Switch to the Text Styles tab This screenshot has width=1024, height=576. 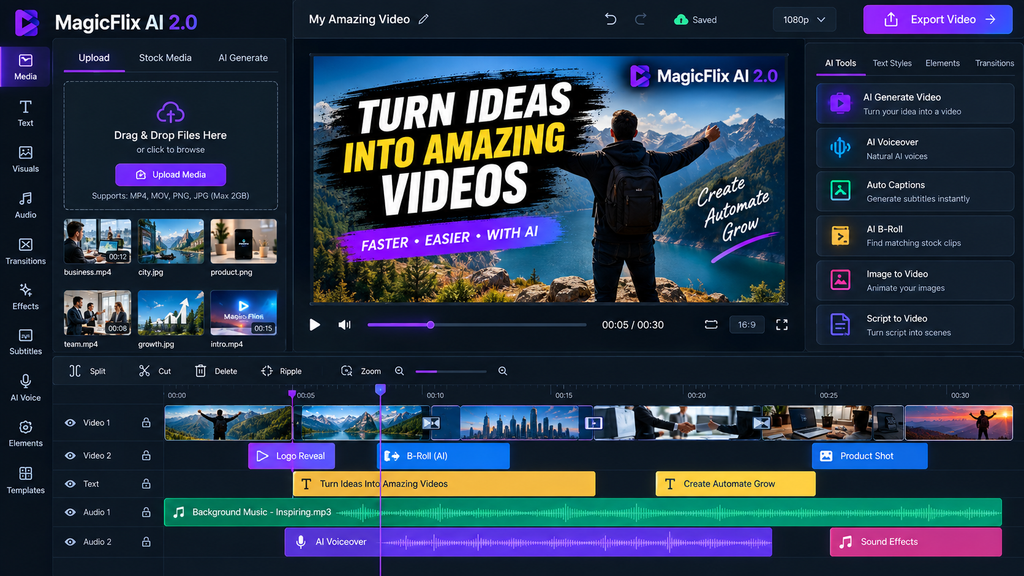(x=892, y=63)
